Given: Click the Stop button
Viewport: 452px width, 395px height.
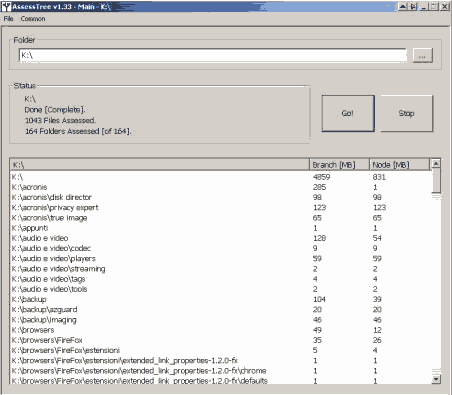Looking at the screenshot, I should tap(407, 113).
